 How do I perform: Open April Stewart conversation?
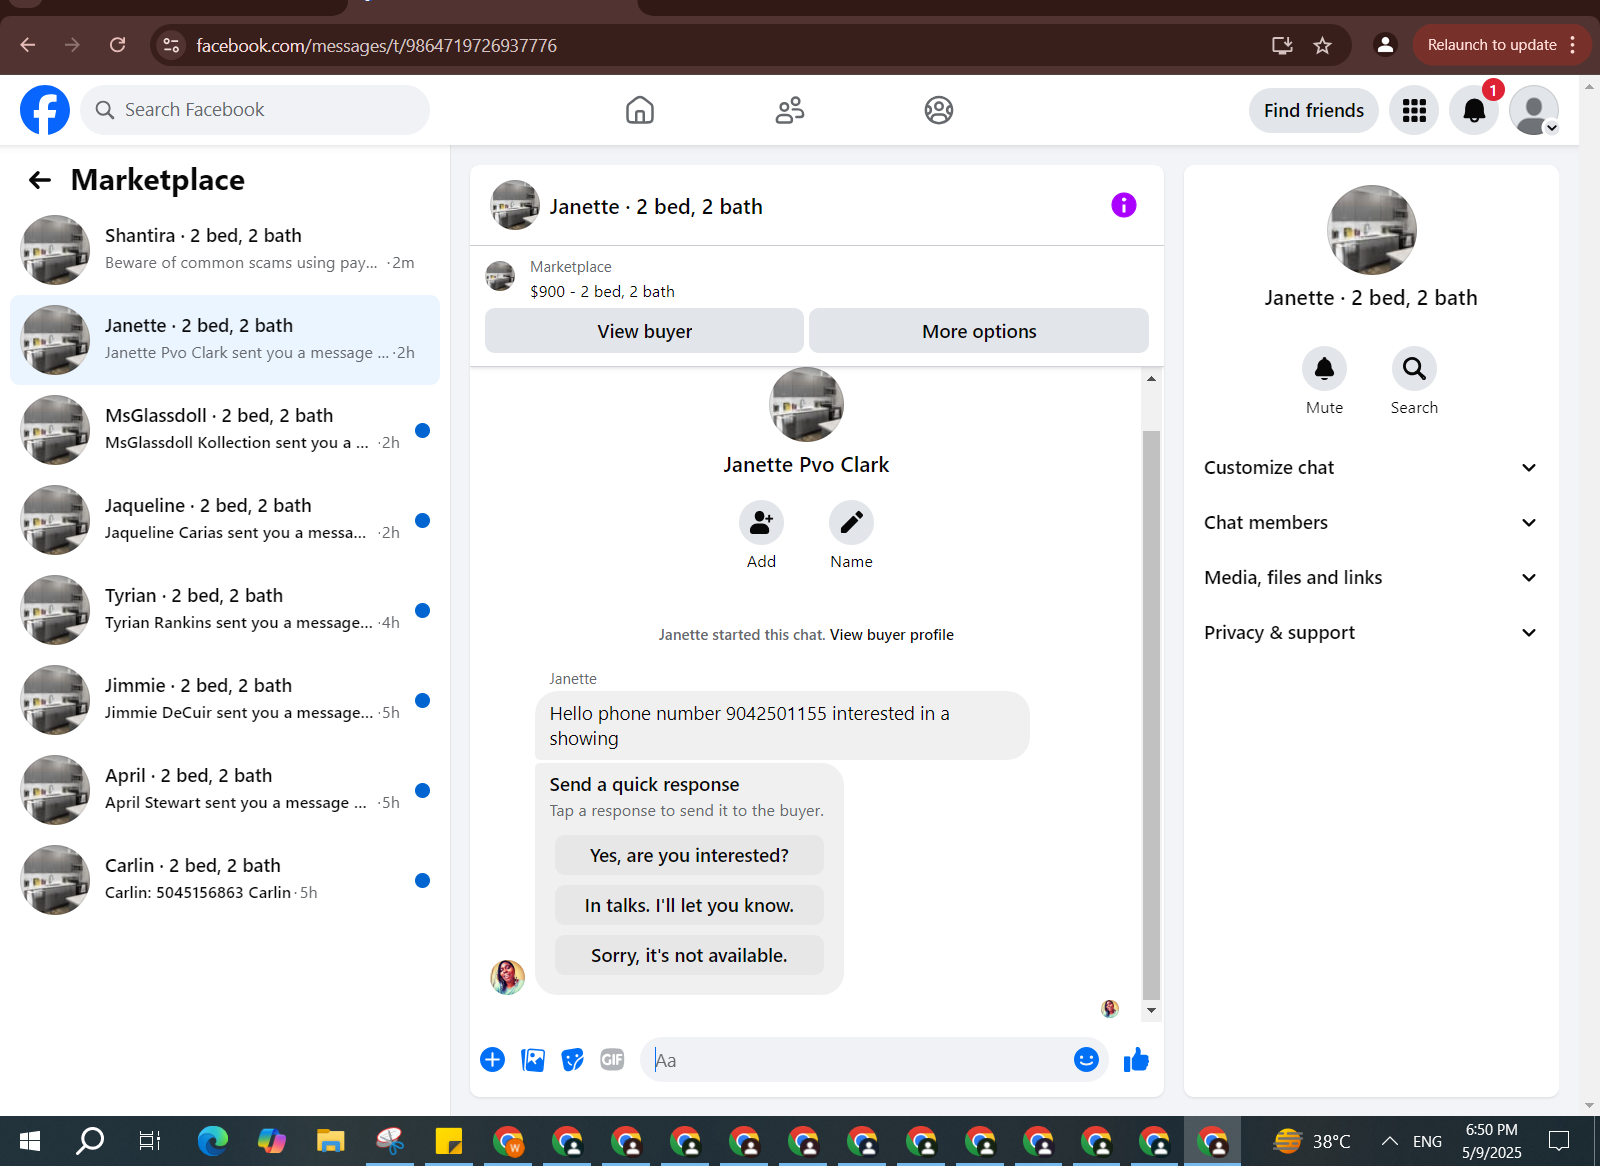225,790
